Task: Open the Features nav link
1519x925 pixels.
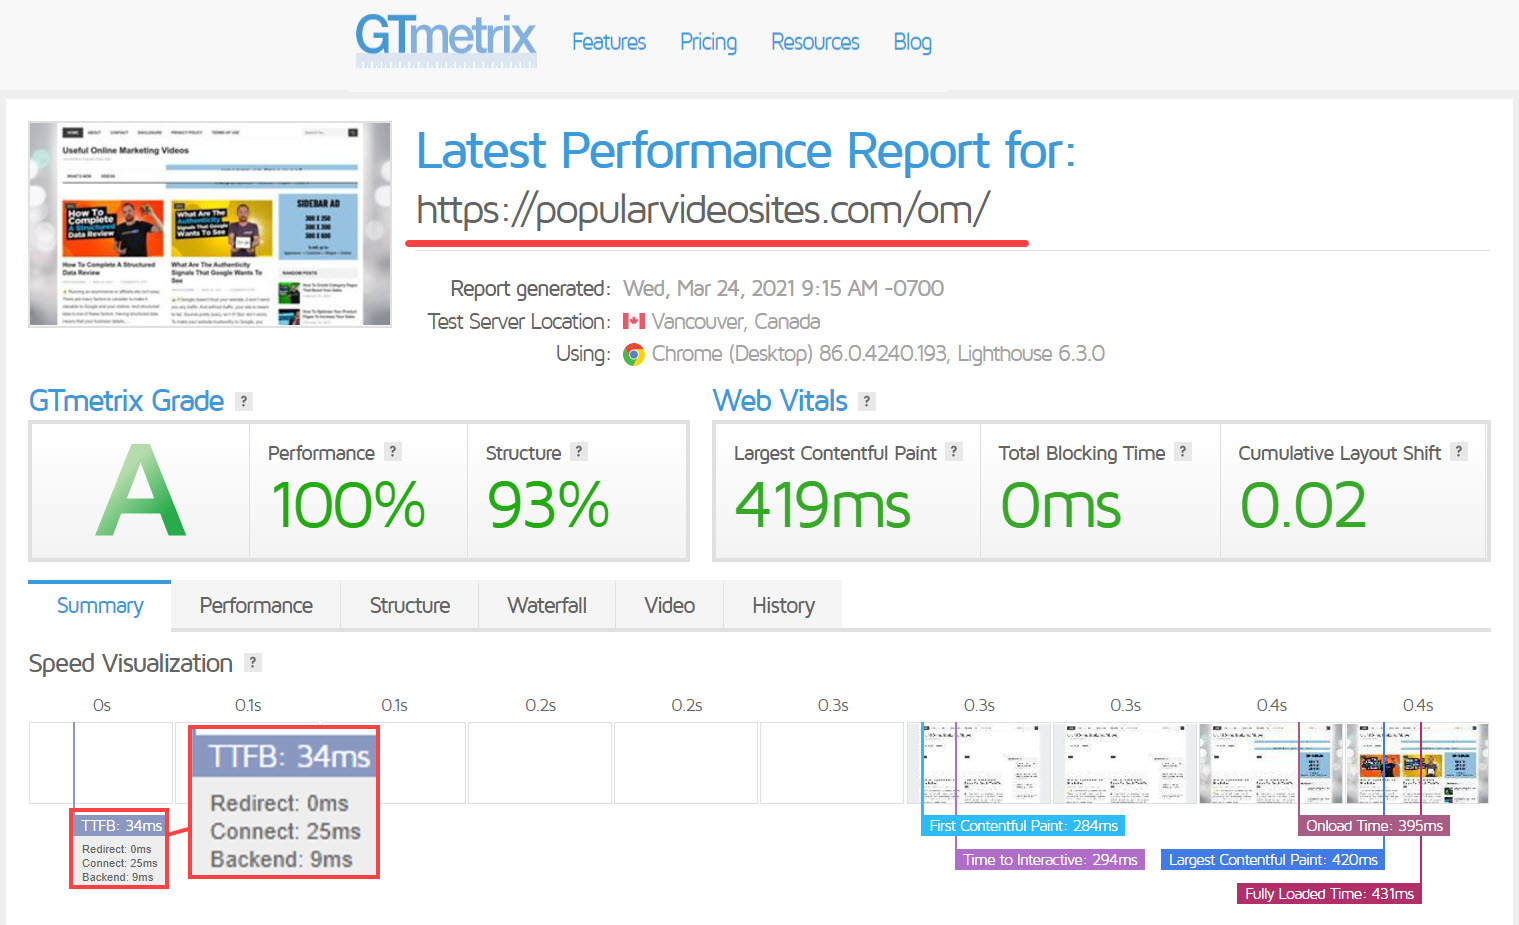Action: pyautogui.click(x=609, y=42)
